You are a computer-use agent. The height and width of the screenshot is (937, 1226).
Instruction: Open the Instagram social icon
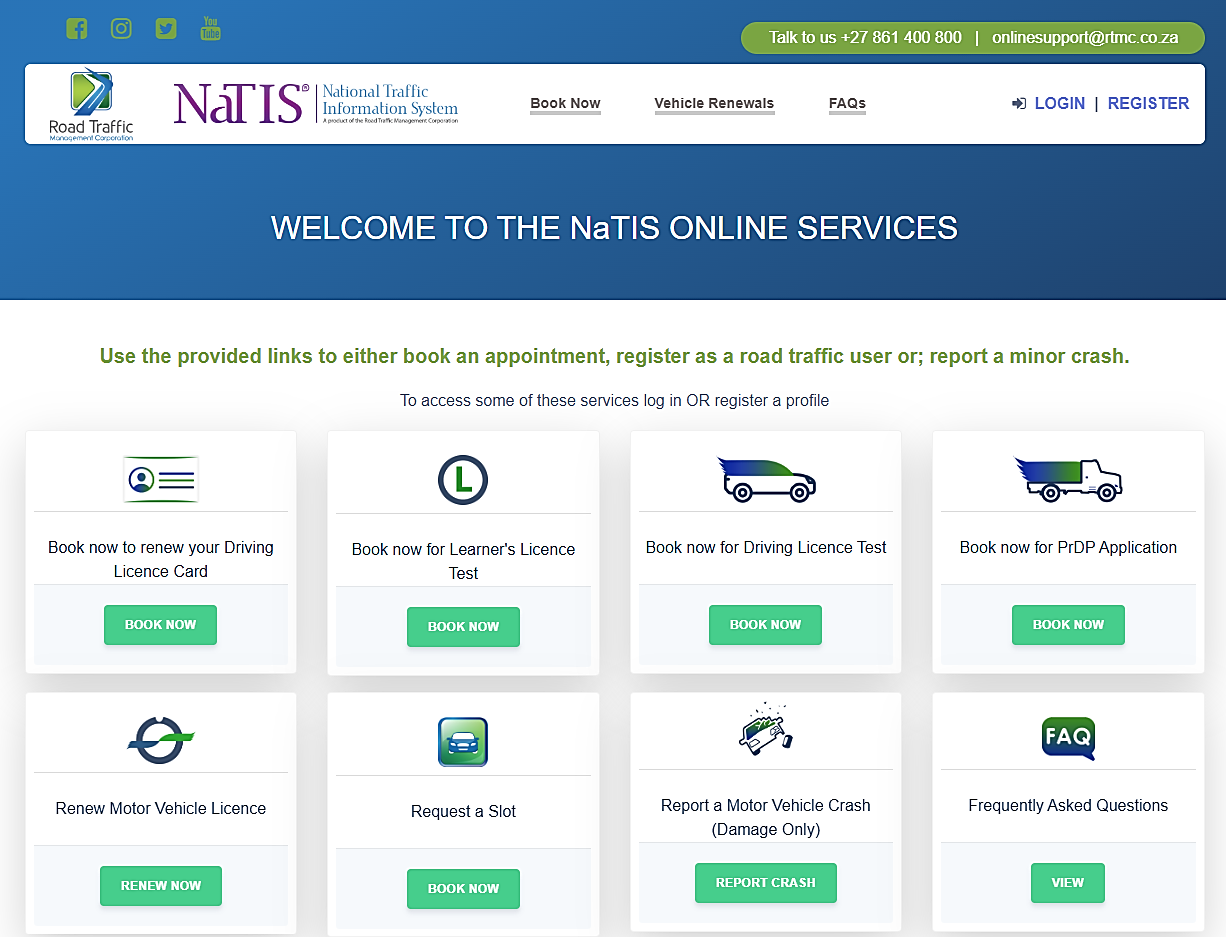[x=121, y=28]
